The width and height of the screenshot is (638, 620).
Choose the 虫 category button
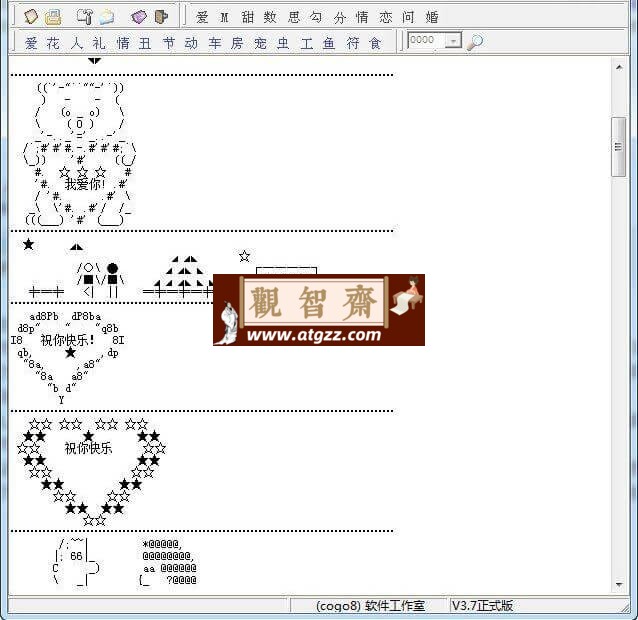pyautogui.click(x=283, y=42)
